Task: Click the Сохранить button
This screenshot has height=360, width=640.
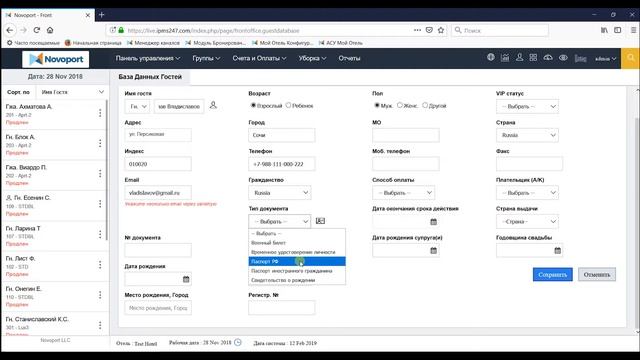Action: [x=553, y=274]
